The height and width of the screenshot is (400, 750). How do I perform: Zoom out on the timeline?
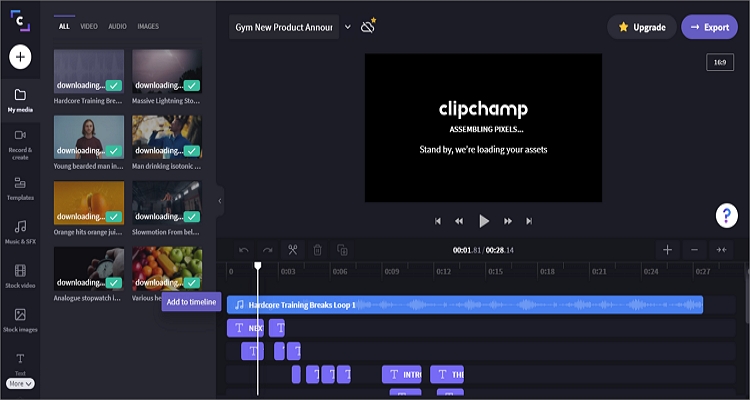[695, 250]
